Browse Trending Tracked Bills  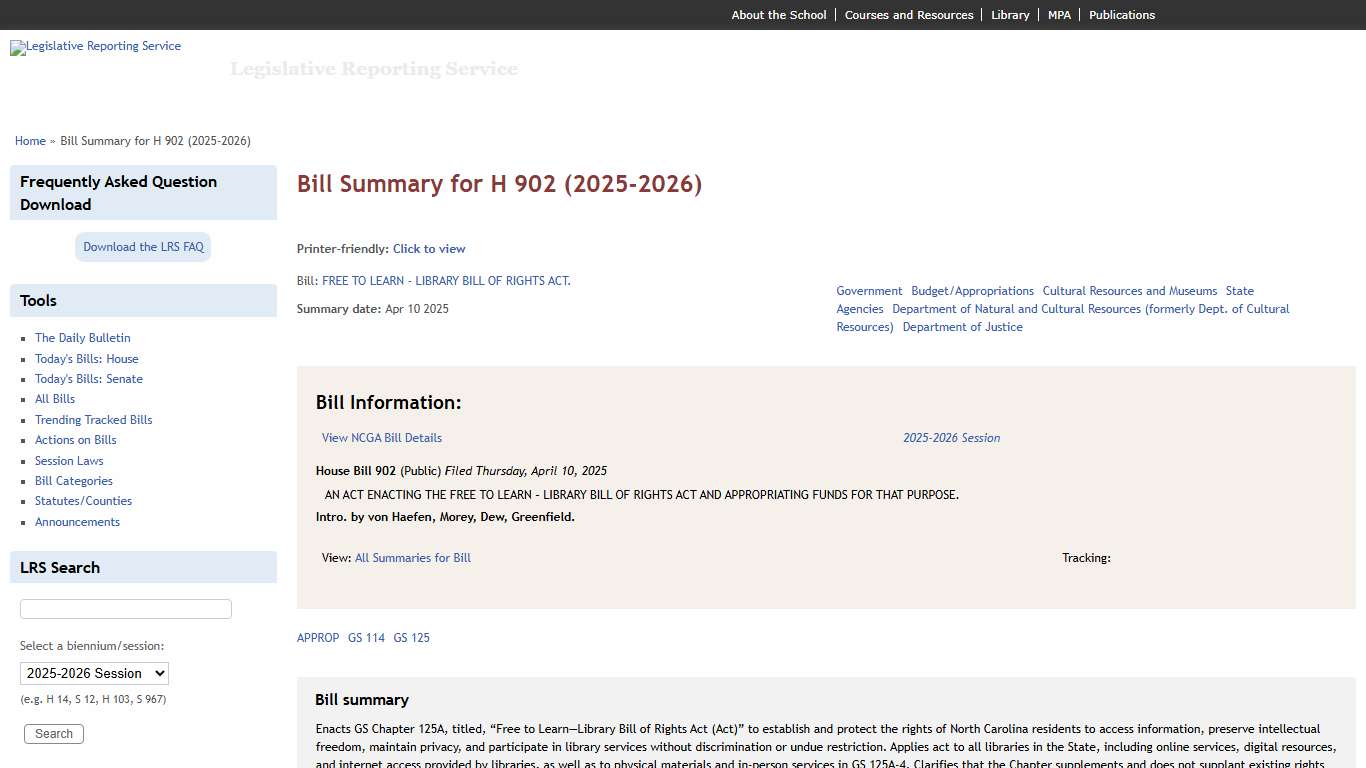tap(93, 419)
